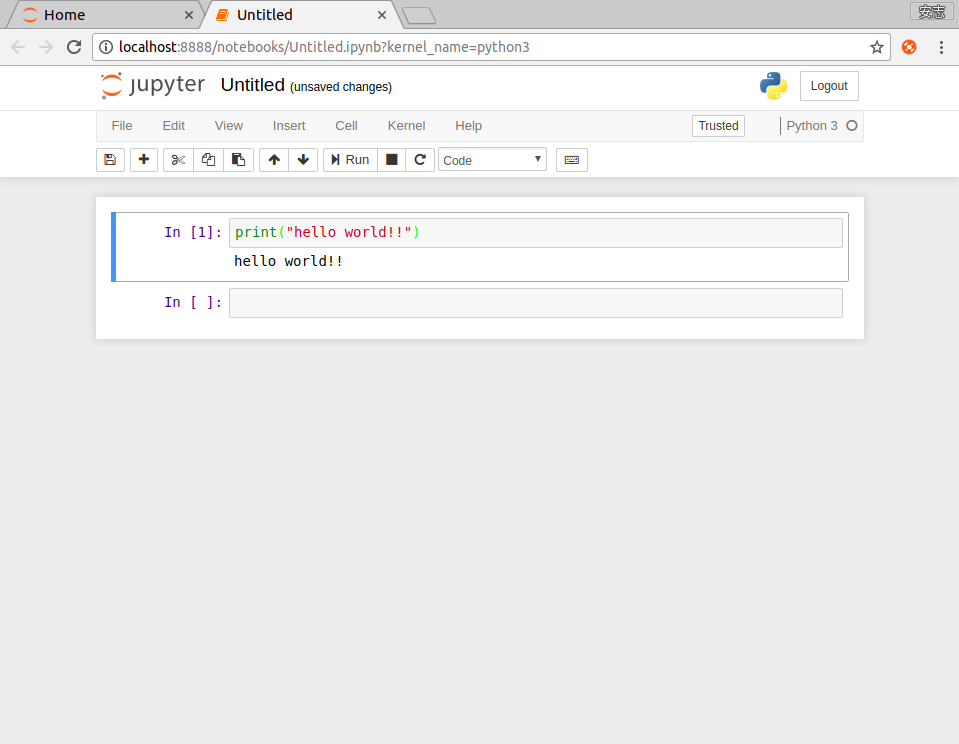Click the orange extension icon
The image size is (959, 744).
(x=909, y=47)
